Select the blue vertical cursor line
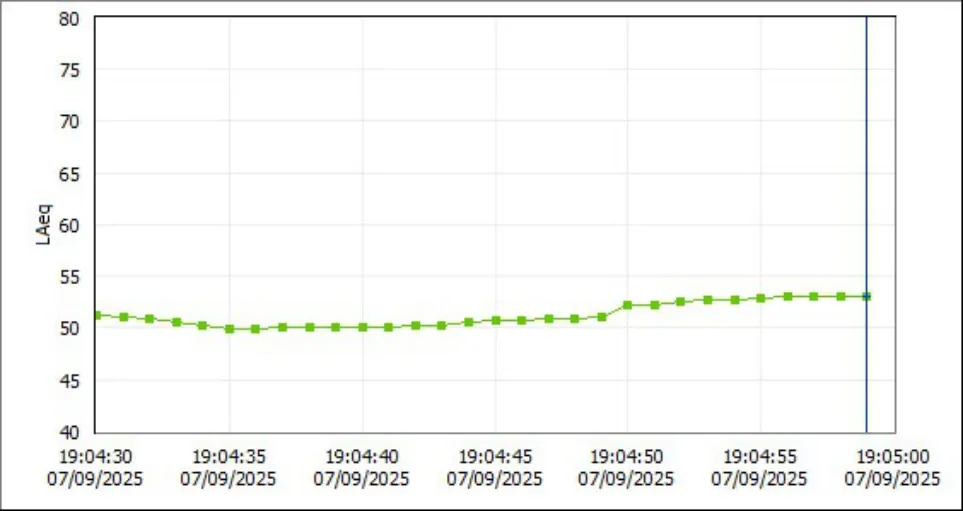The width and height of the screenshot is (963, 511). [866, 225]
